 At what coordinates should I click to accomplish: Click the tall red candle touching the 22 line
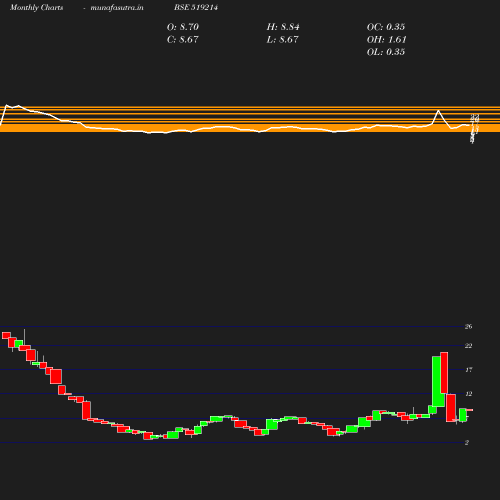[x=444, y=373]
